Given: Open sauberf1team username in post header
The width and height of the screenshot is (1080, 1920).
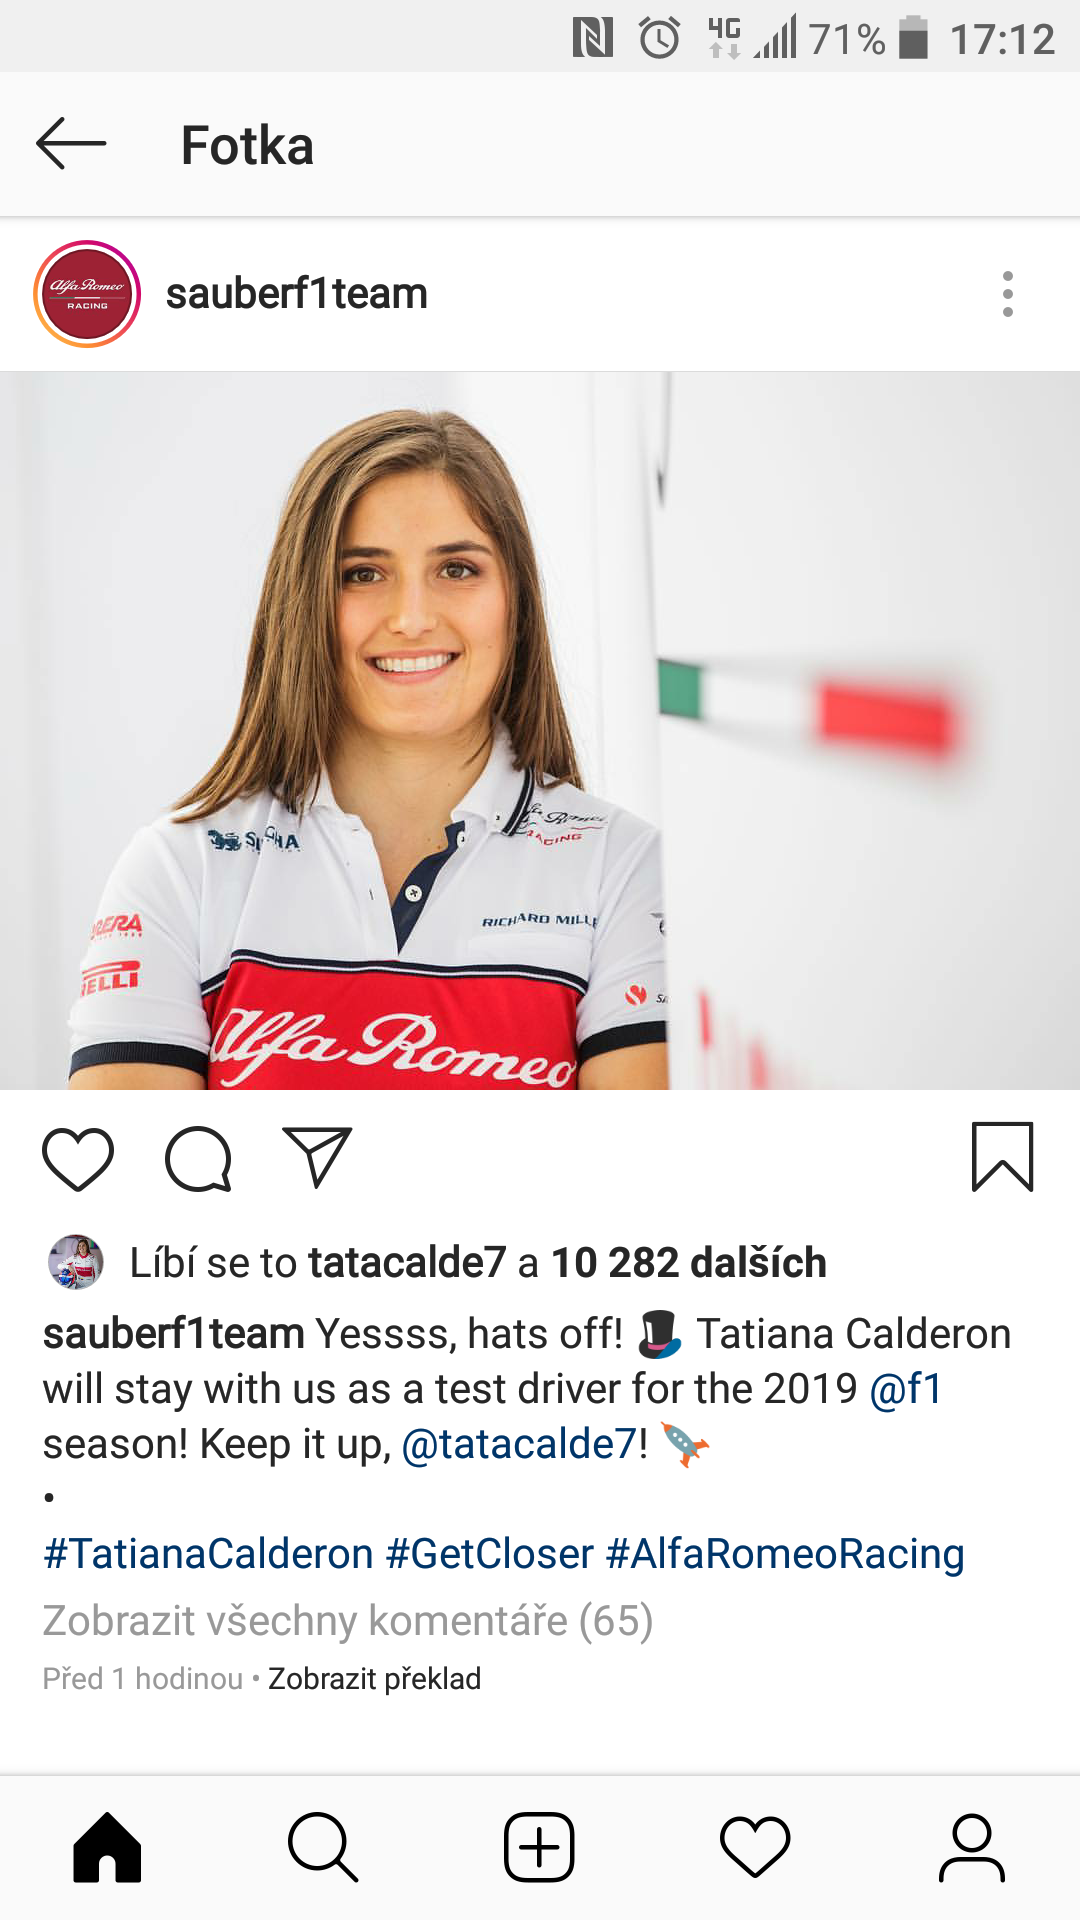Looking at the screenshot, I should click(x=297, y=294).
